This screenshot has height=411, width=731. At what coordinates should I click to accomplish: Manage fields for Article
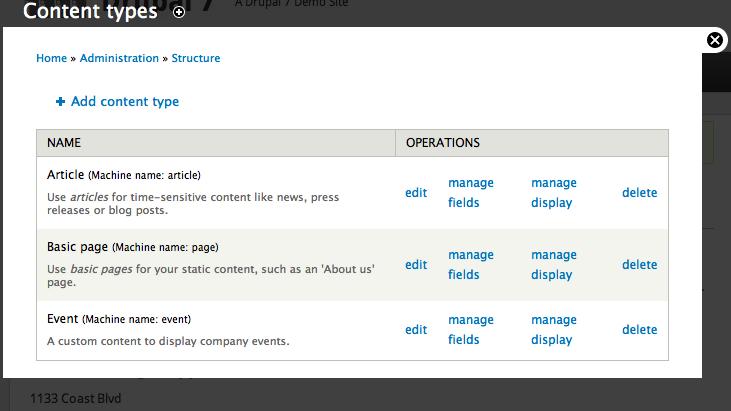(471, 193)
